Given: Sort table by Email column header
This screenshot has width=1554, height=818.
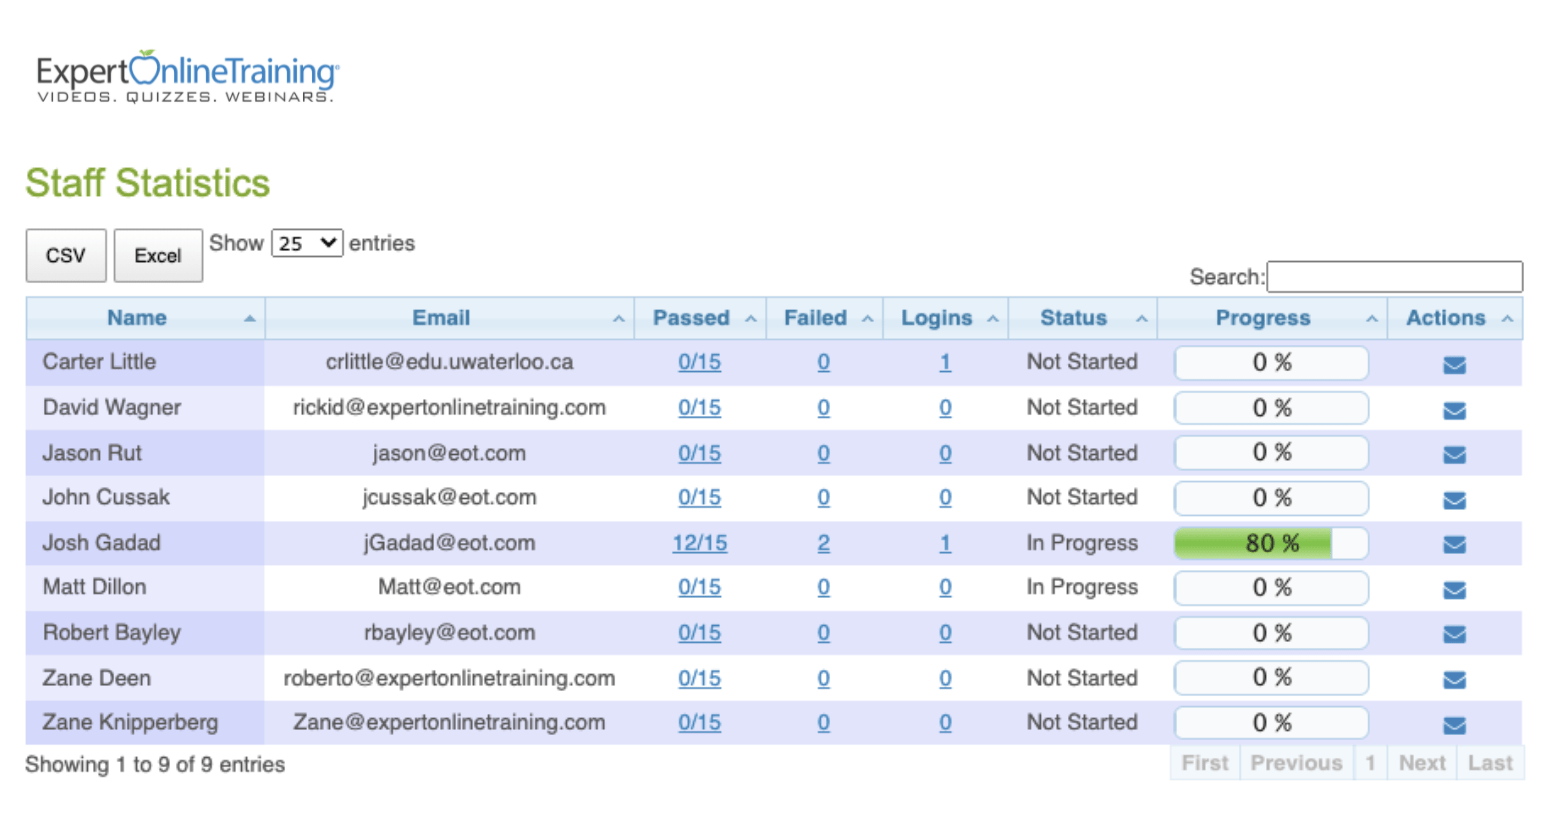Looking at the screenshot, I should coord(449,318).
